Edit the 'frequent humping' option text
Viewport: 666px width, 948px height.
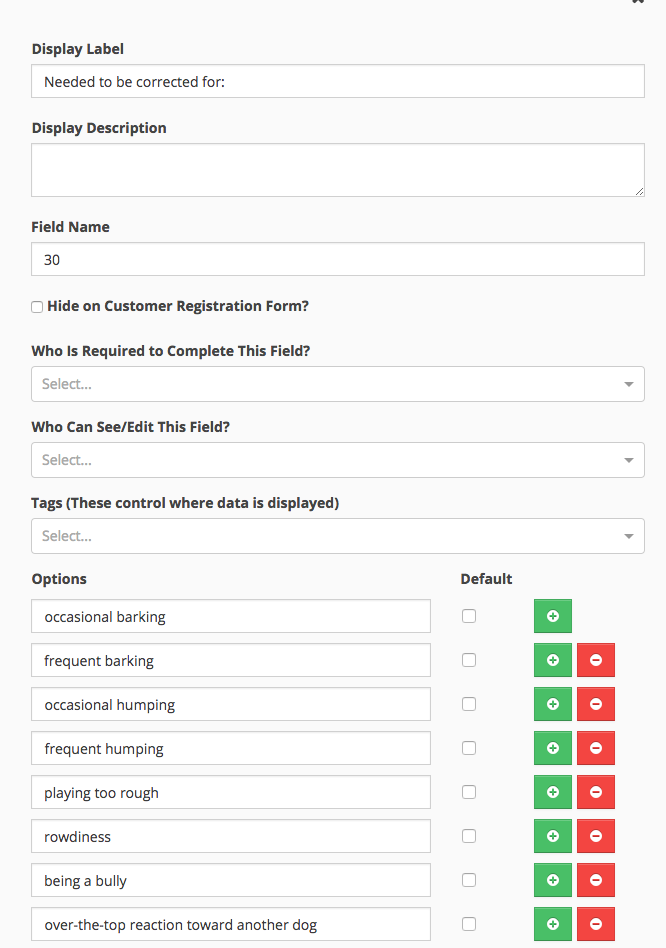click(231, 748)
